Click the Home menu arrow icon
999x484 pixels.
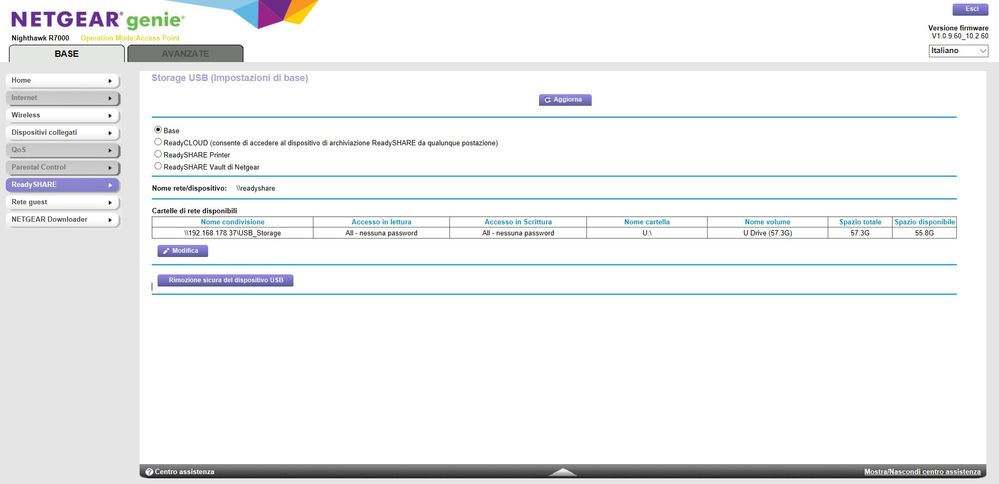(x=109, y=80)
